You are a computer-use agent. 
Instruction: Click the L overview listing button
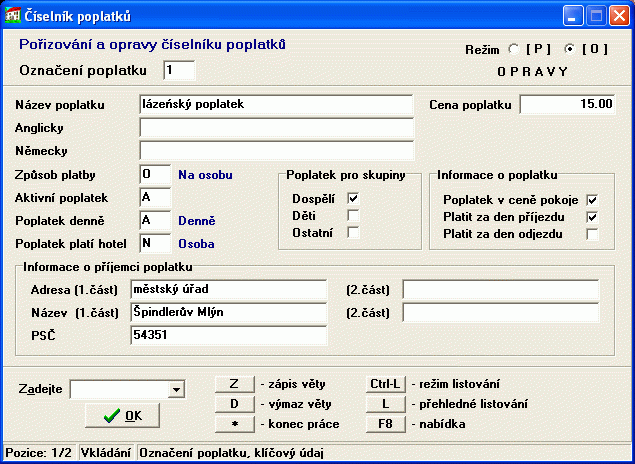385,404
